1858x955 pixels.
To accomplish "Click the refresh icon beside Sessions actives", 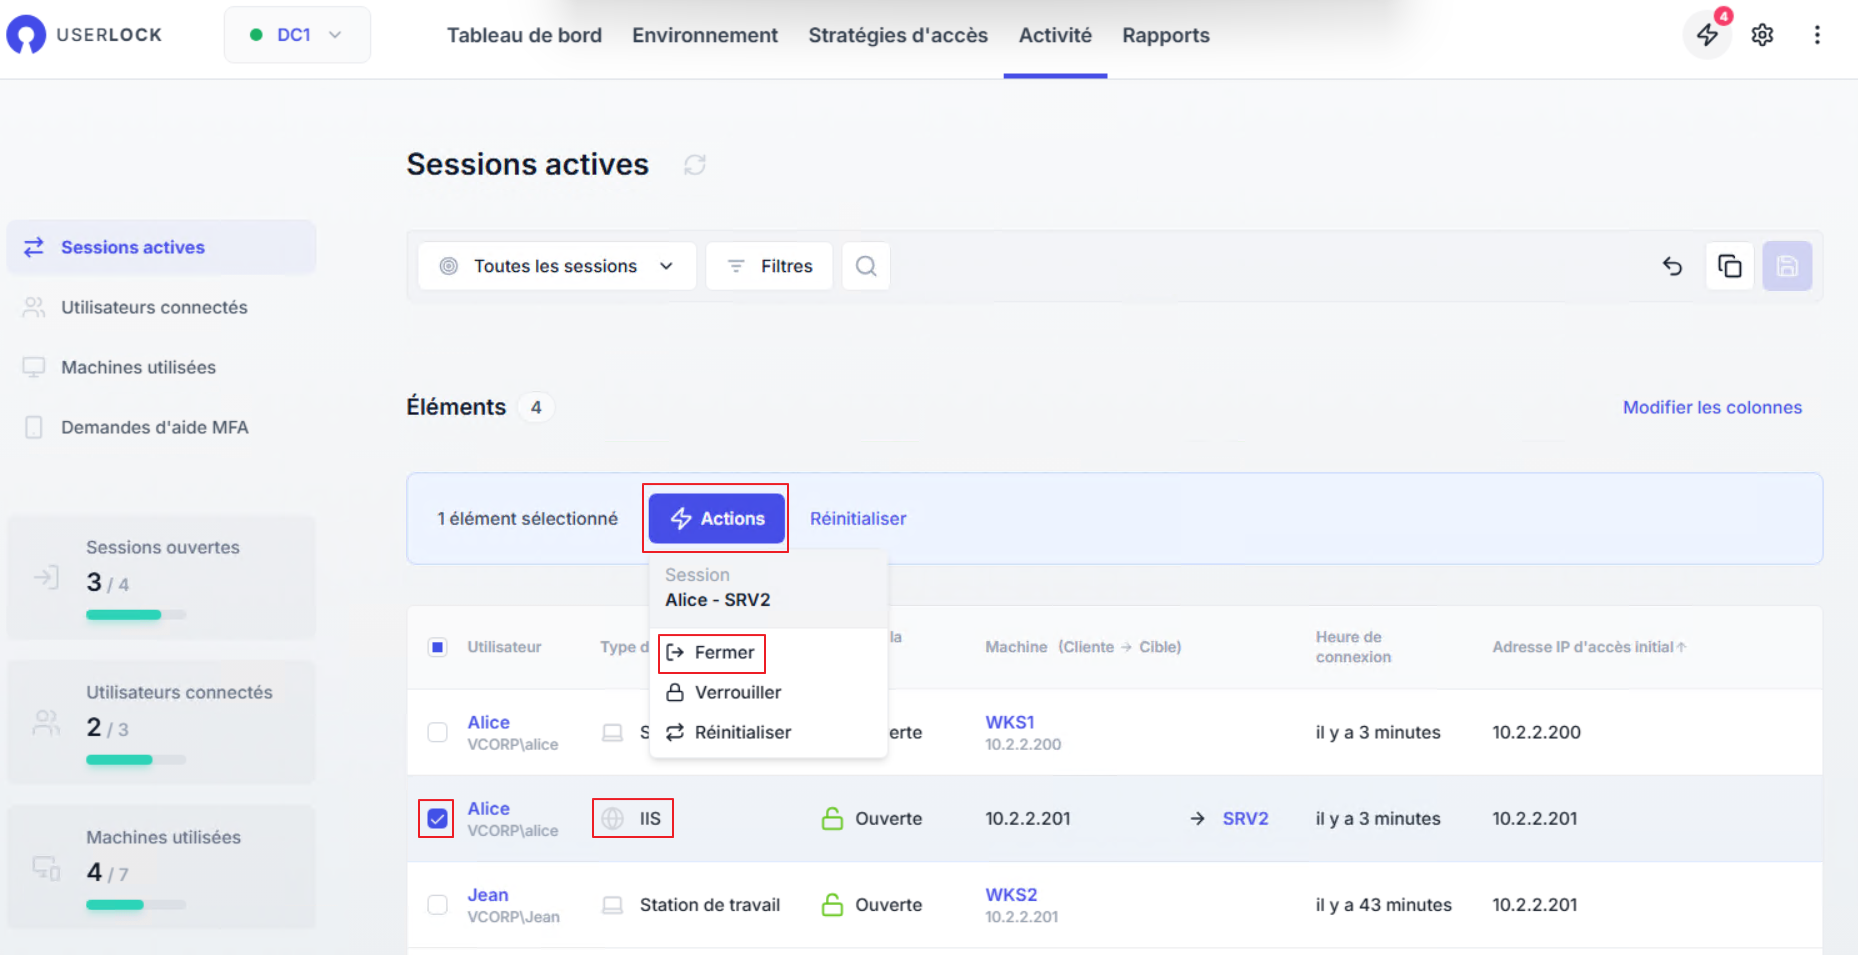I will click(x=695, y=165).
